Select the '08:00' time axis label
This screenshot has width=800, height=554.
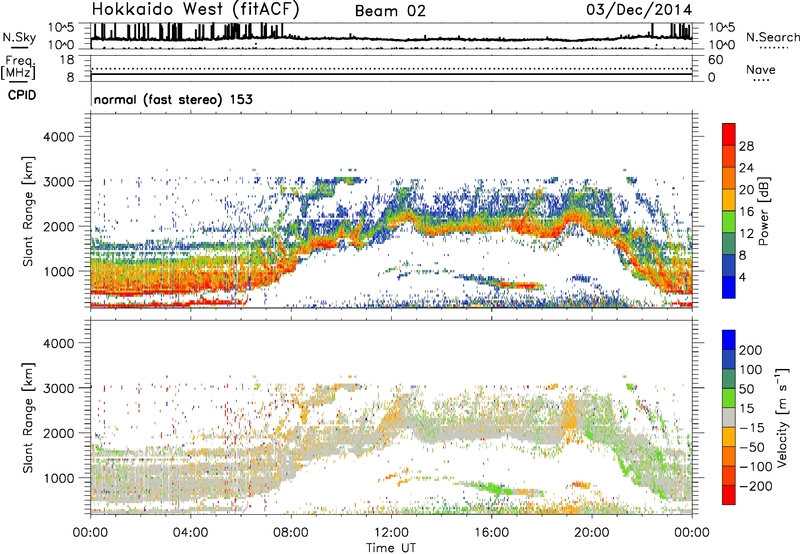(291, 533)
